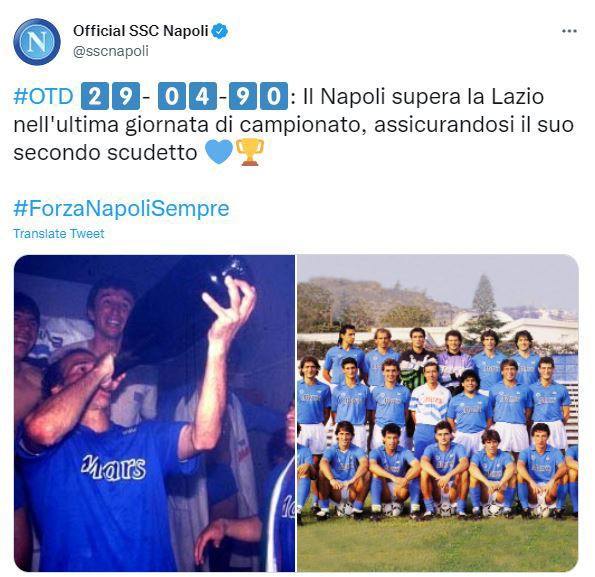
Task: Click the keycap 0 emoji in month 04
Action: [172, 96]
